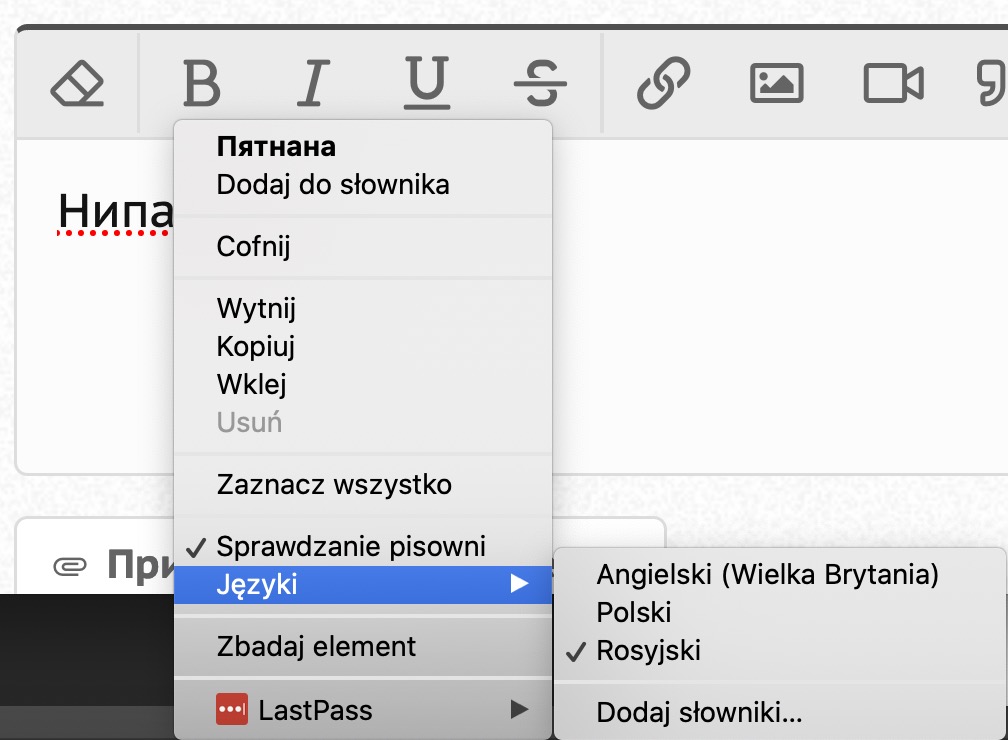1008x740 pixels.
Task: Expand the LastPass submenu
Action: [x=363, y=710]
